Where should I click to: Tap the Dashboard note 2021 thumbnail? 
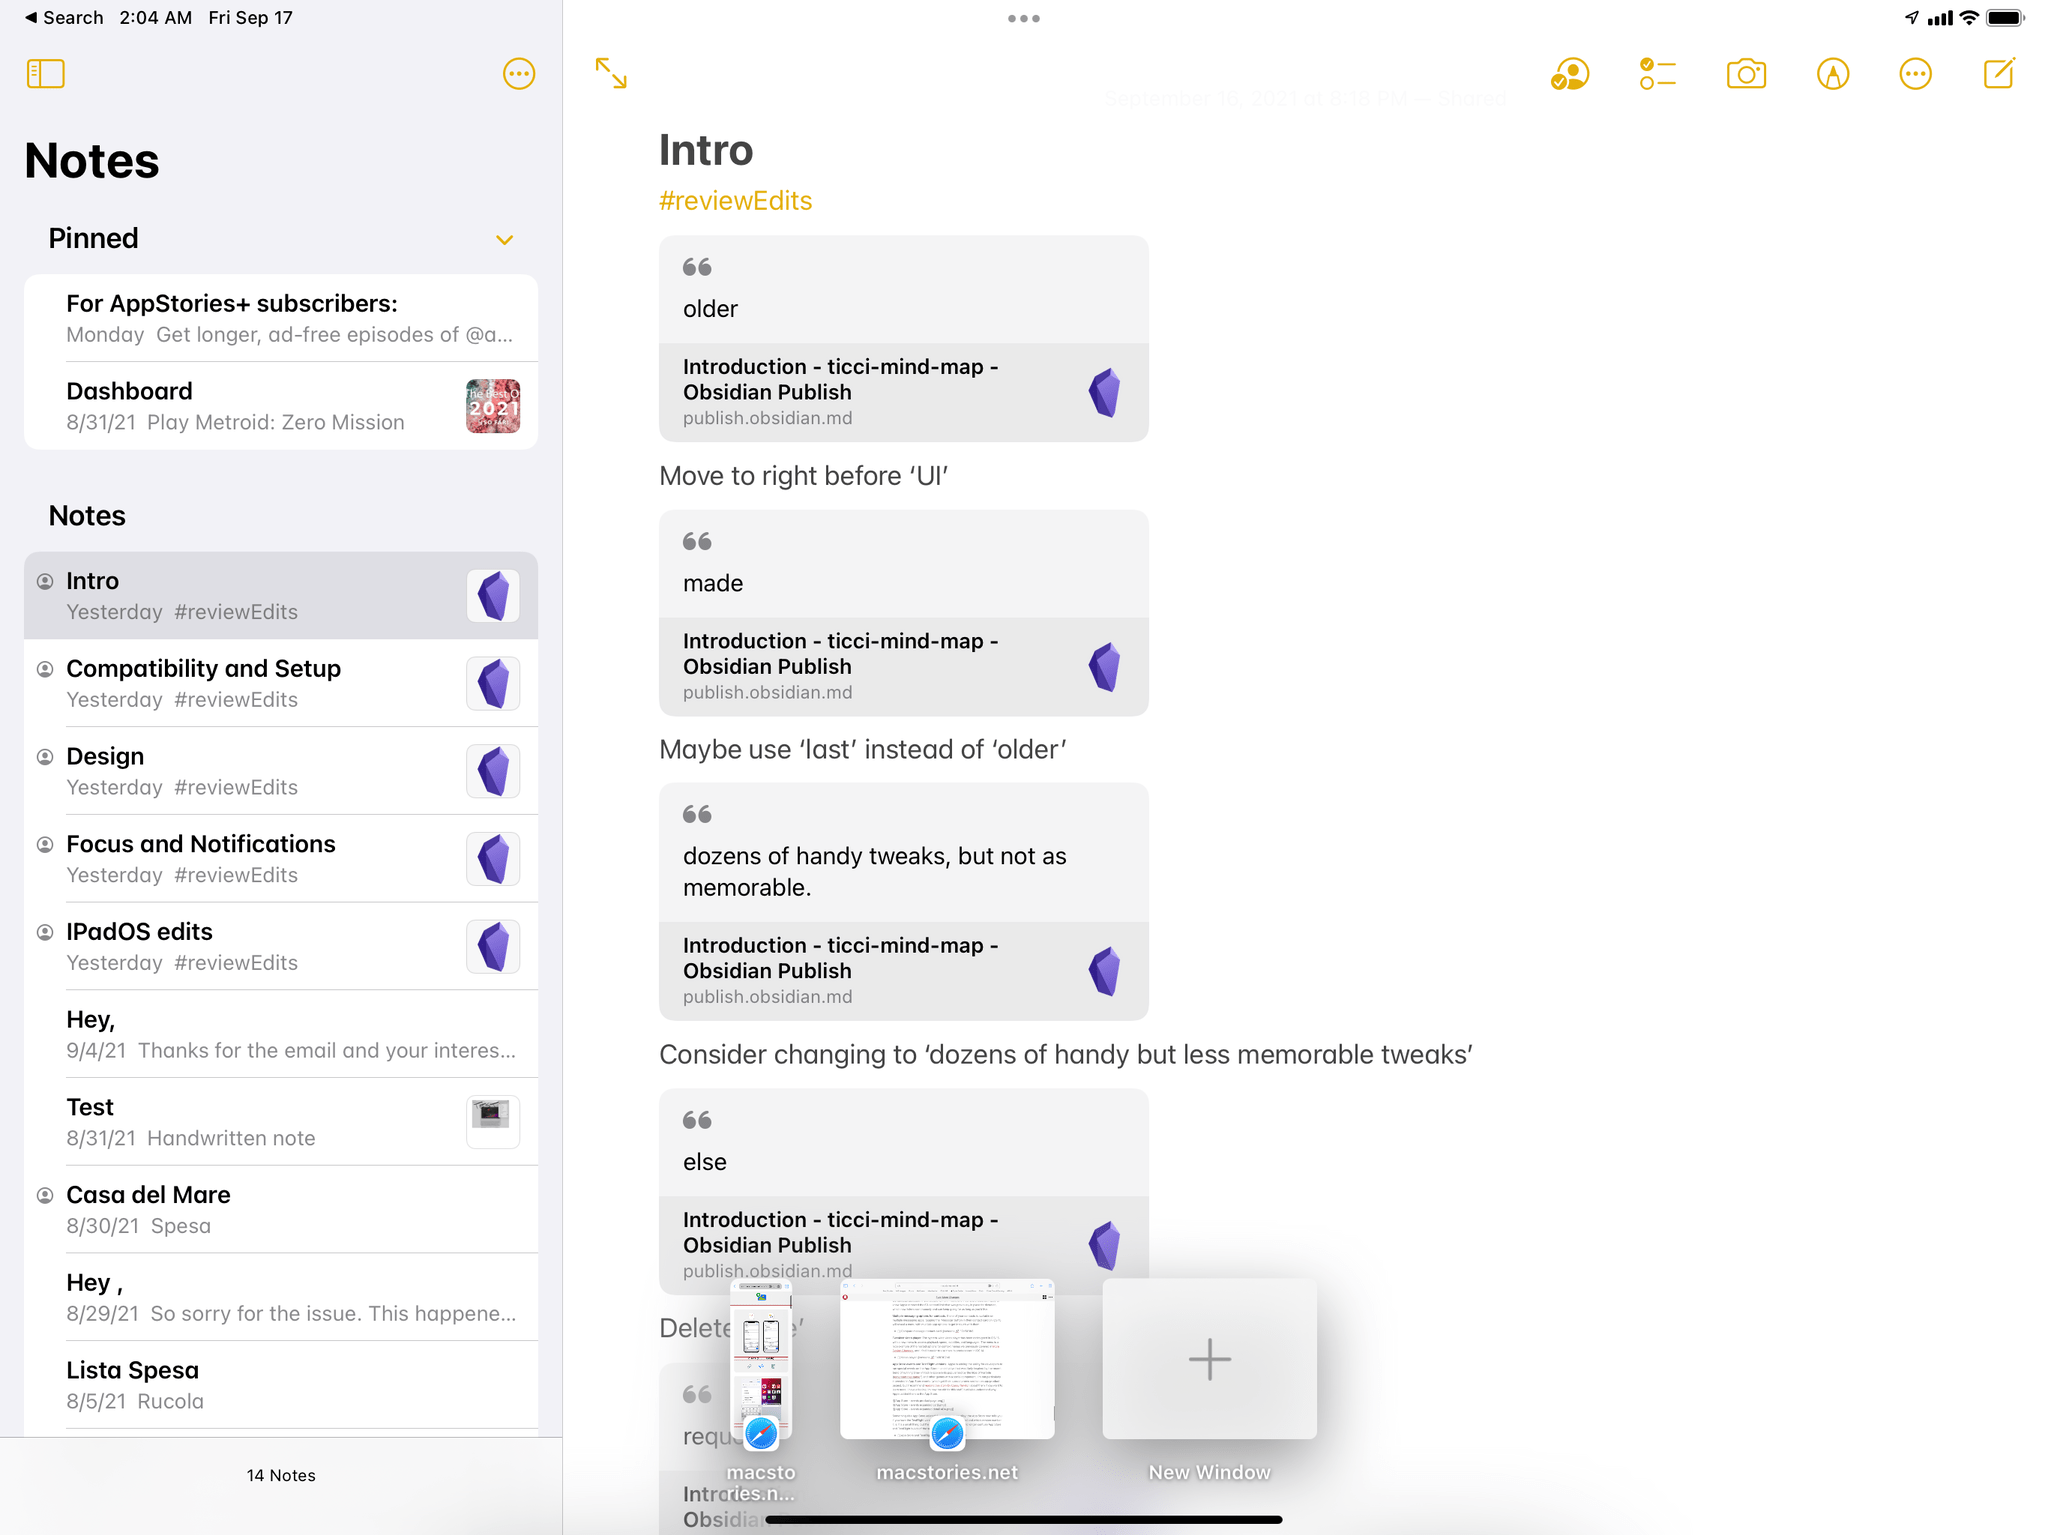pyautogui.click(x=493, y=406)
